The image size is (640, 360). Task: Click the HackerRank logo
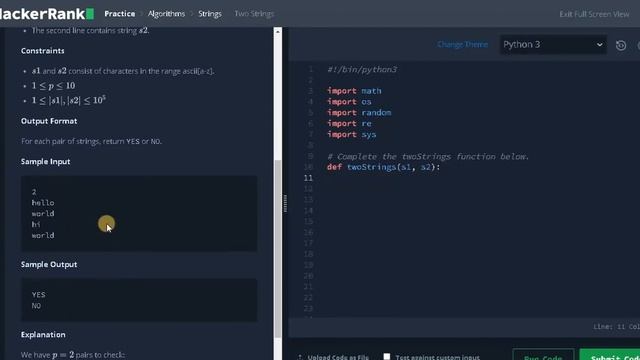47,14
